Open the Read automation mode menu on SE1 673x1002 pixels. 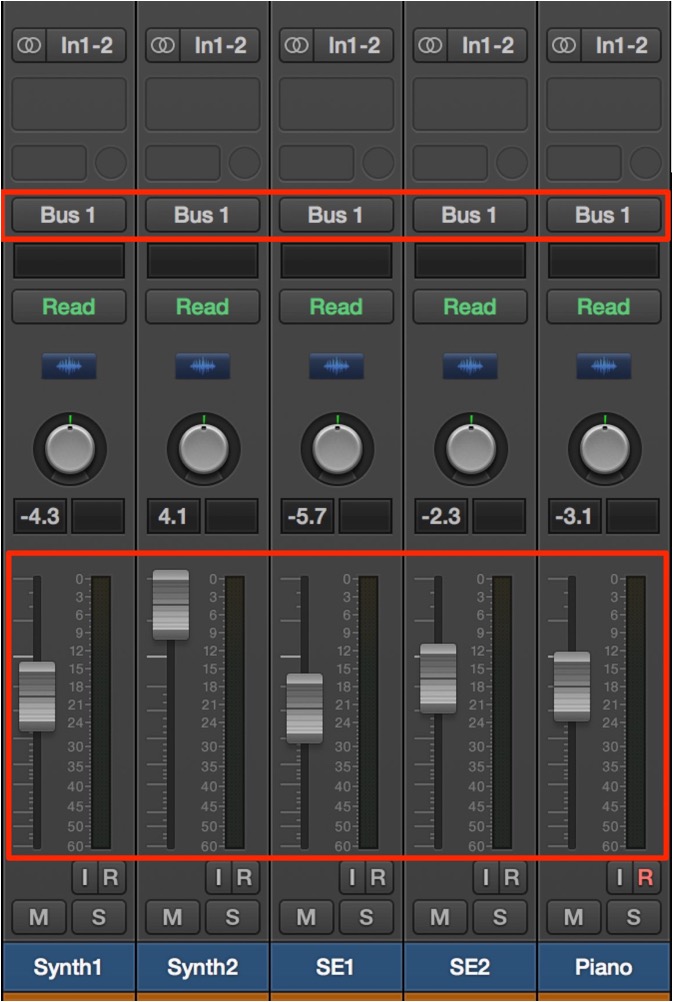[336, 307]
